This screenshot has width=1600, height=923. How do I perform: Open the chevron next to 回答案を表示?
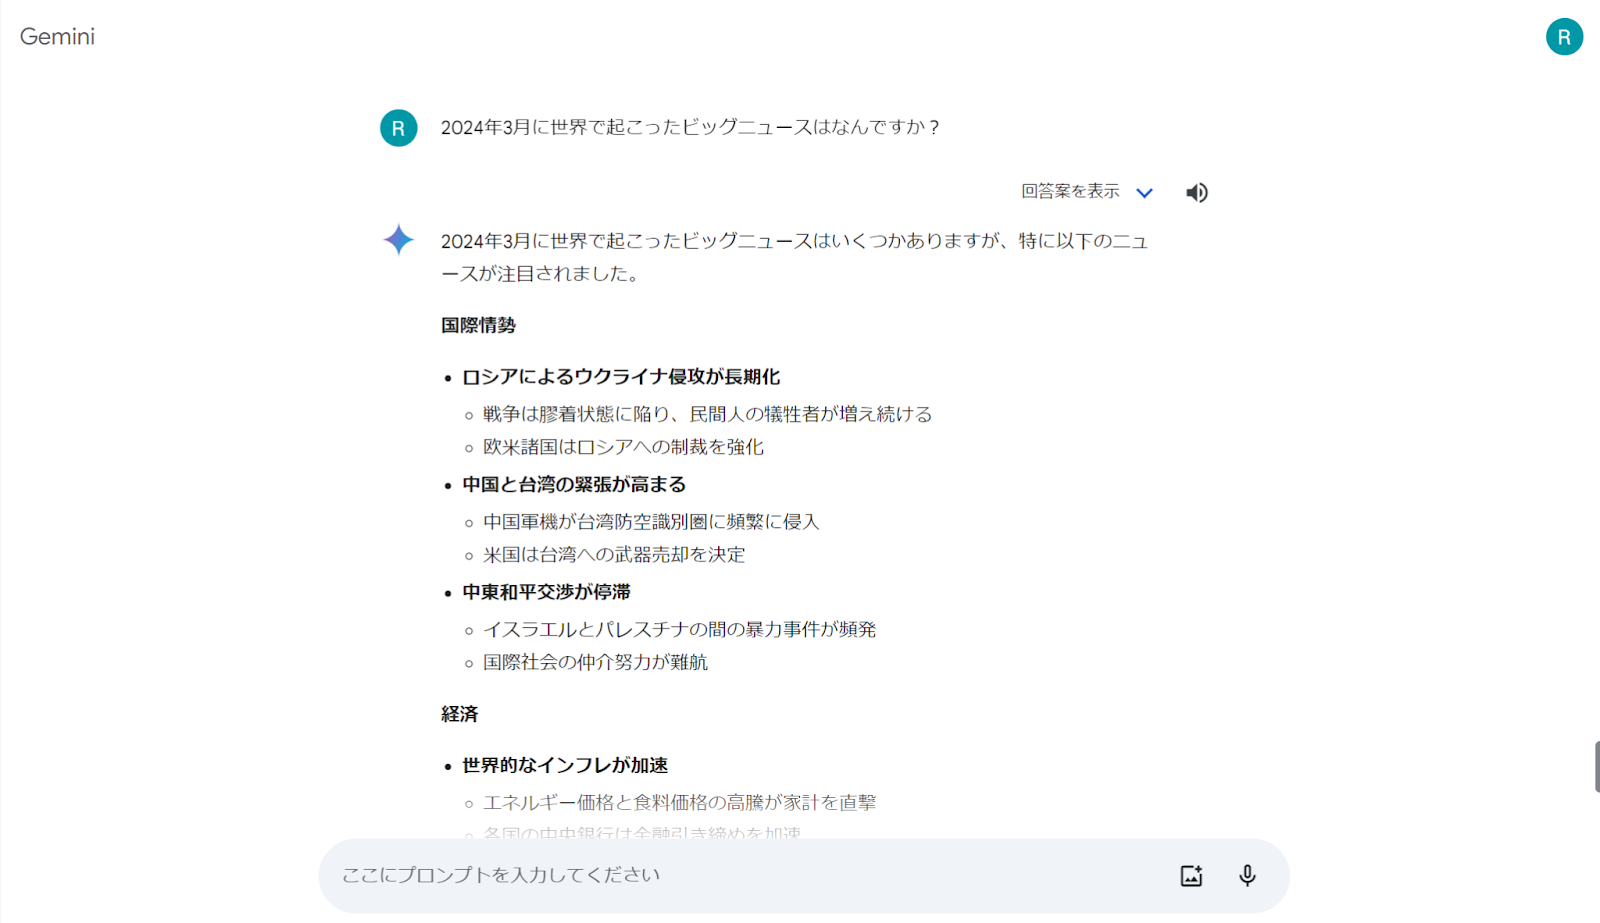(x=1145, y=192)
